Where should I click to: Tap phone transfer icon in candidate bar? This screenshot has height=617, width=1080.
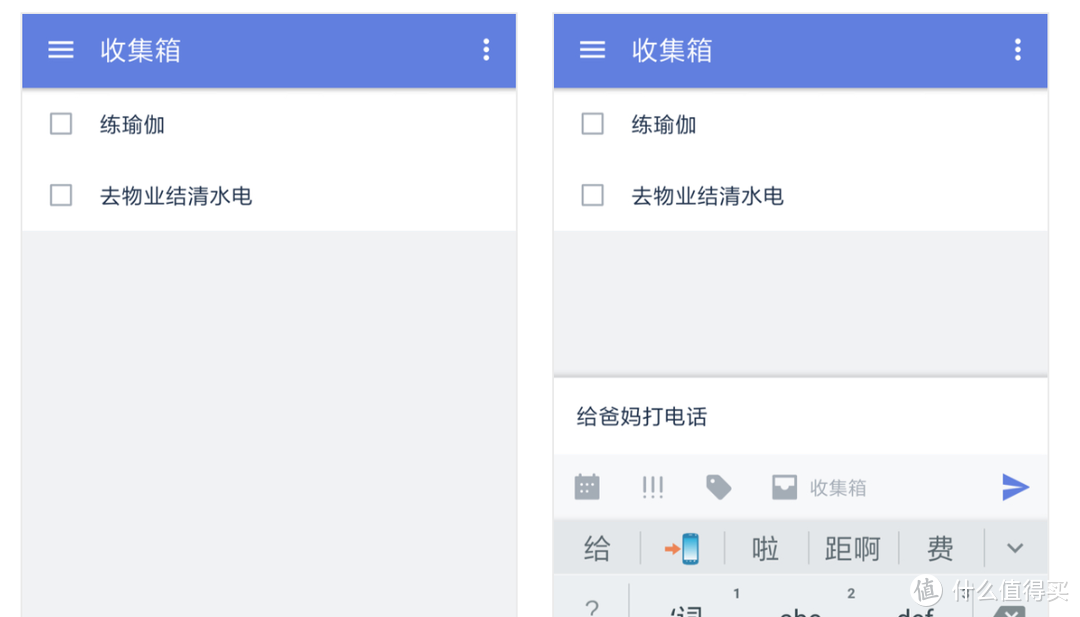682,548
